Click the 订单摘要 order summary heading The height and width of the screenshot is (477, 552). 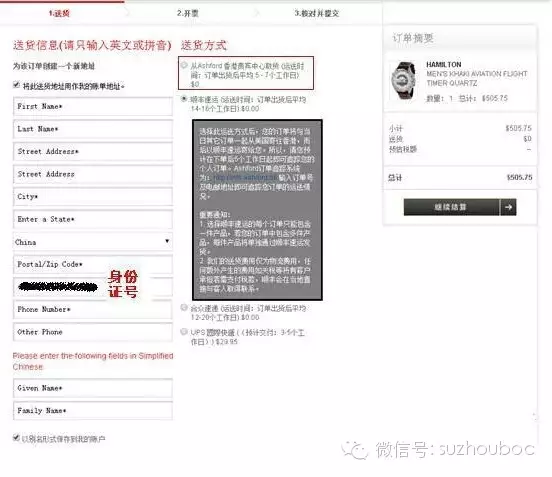pyautogui.click(x=413, y=38)
